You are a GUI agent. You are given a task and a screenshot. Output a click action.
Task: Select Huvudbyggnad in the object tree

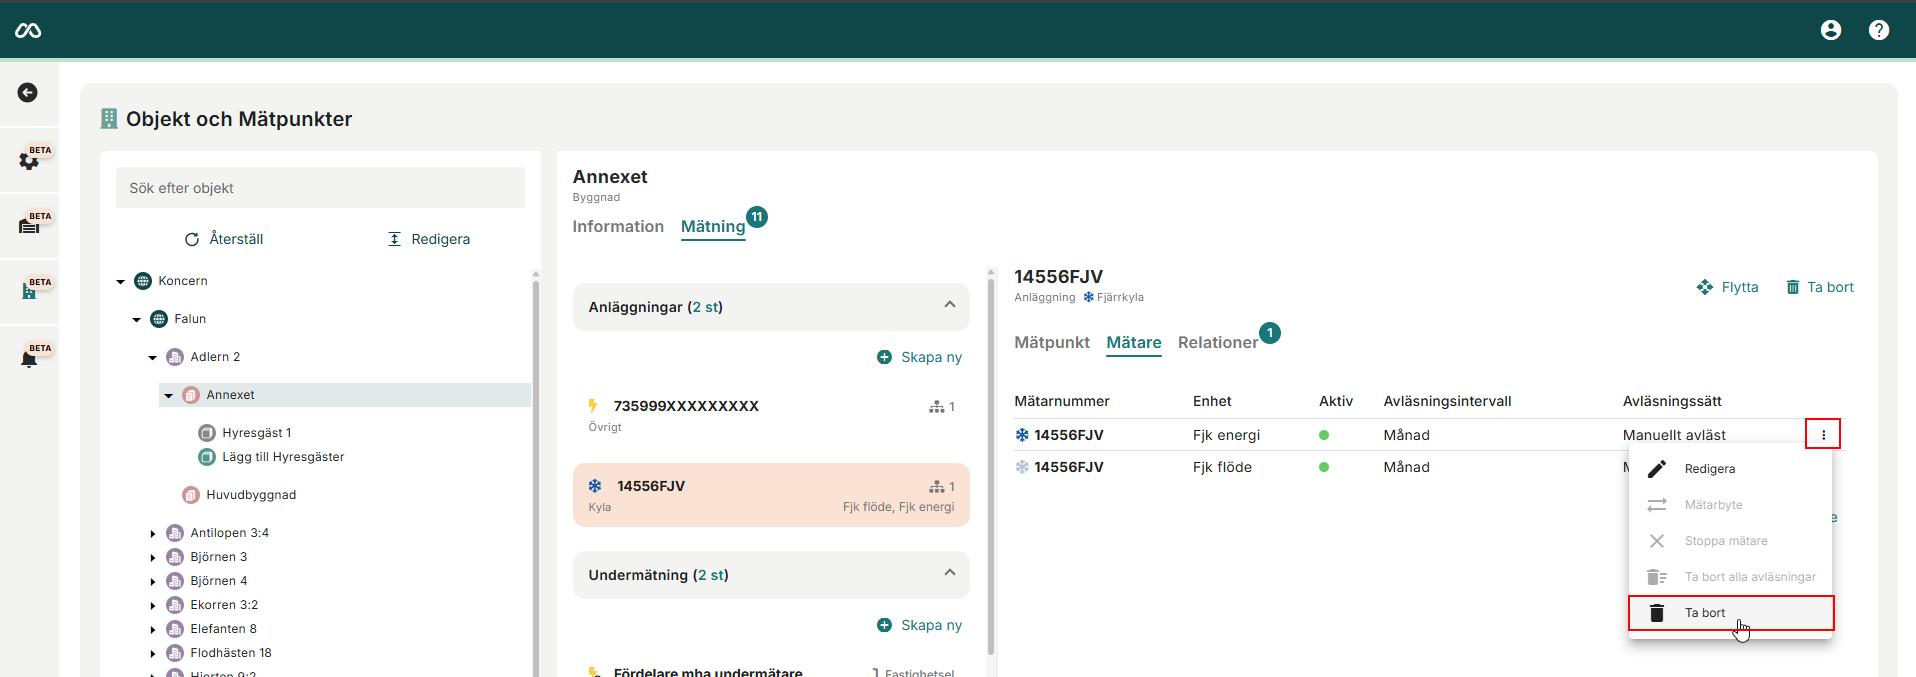(250, 495)
